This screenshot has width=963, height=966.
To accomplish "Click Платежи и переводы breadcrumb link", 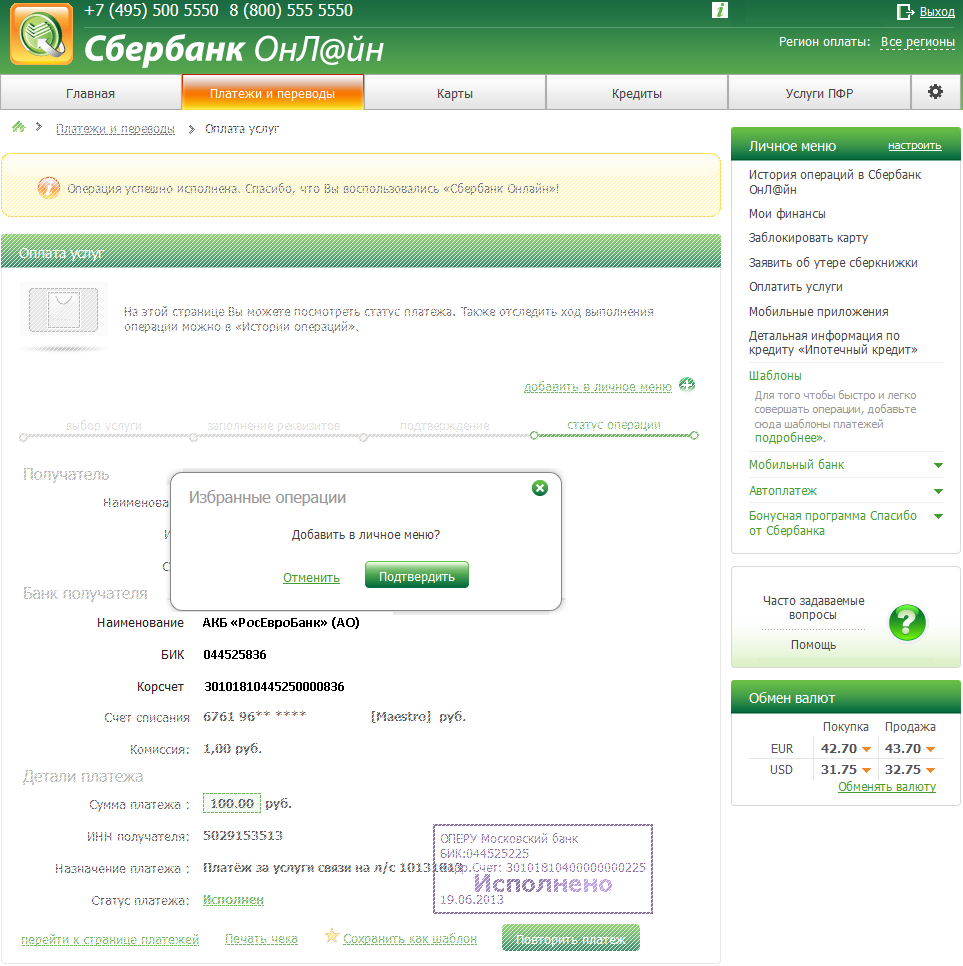I will (x=115, y=129).
